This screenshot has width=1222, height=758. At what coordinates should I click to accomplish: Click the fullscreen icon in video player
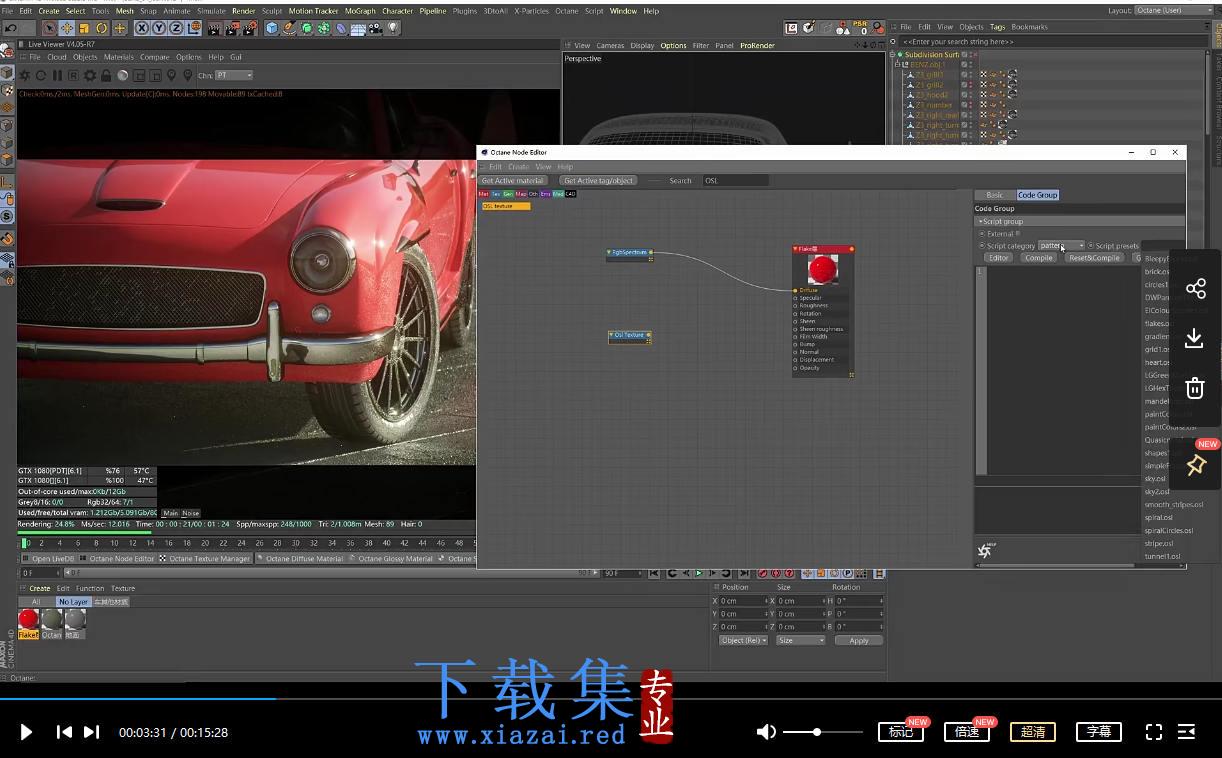[x=1153, y=732]
